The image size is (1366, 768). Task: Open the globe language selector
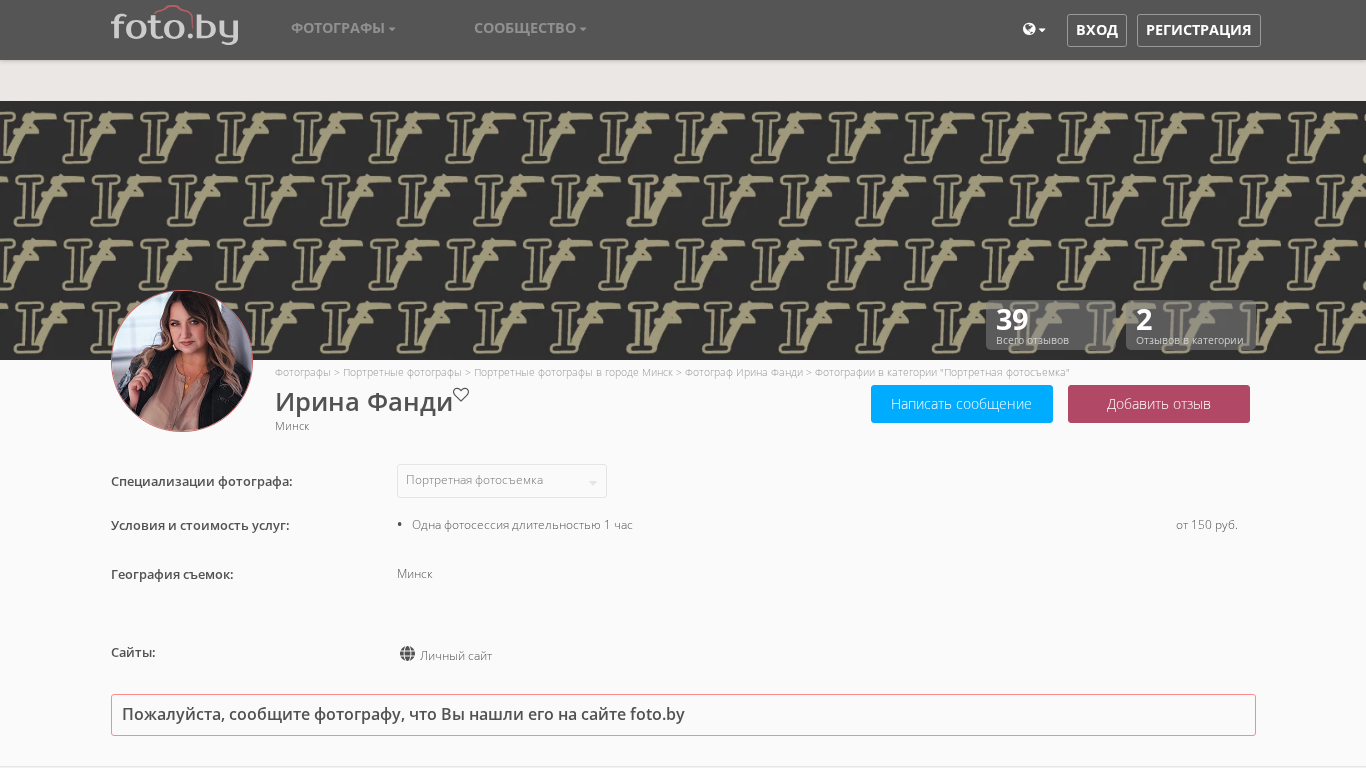pyautogui.click(x=1033, y=30)
